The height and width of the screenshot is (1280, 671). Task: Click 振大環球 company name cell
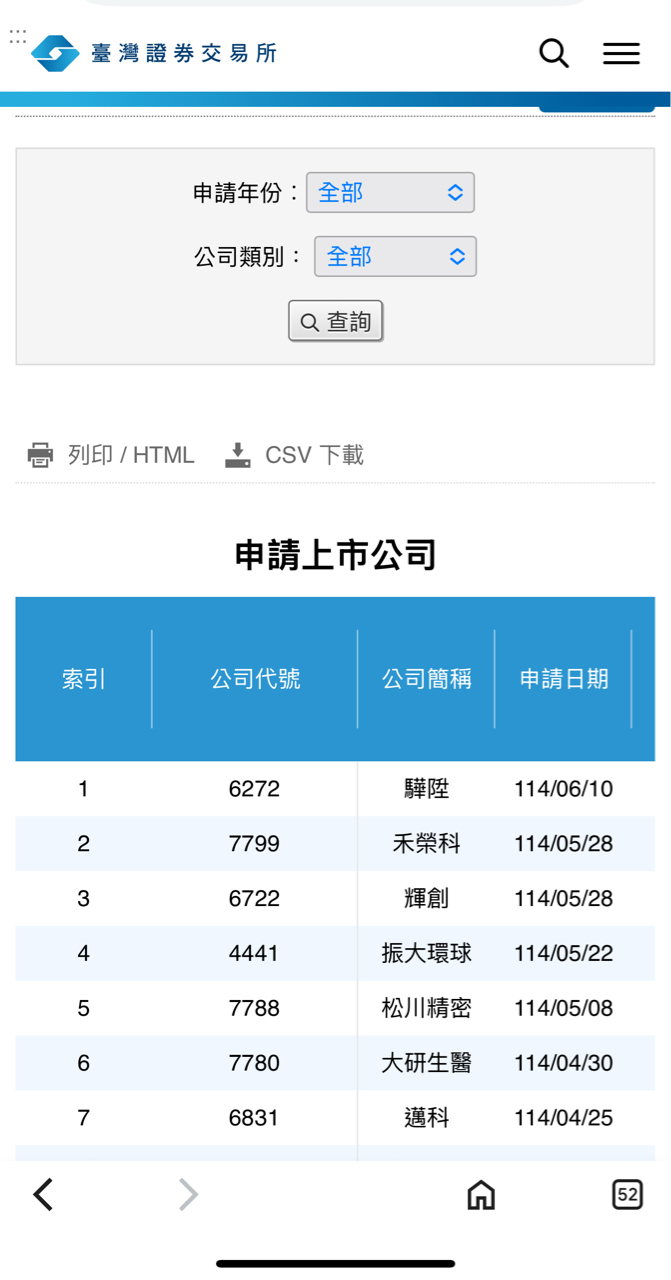pos(427,953)
